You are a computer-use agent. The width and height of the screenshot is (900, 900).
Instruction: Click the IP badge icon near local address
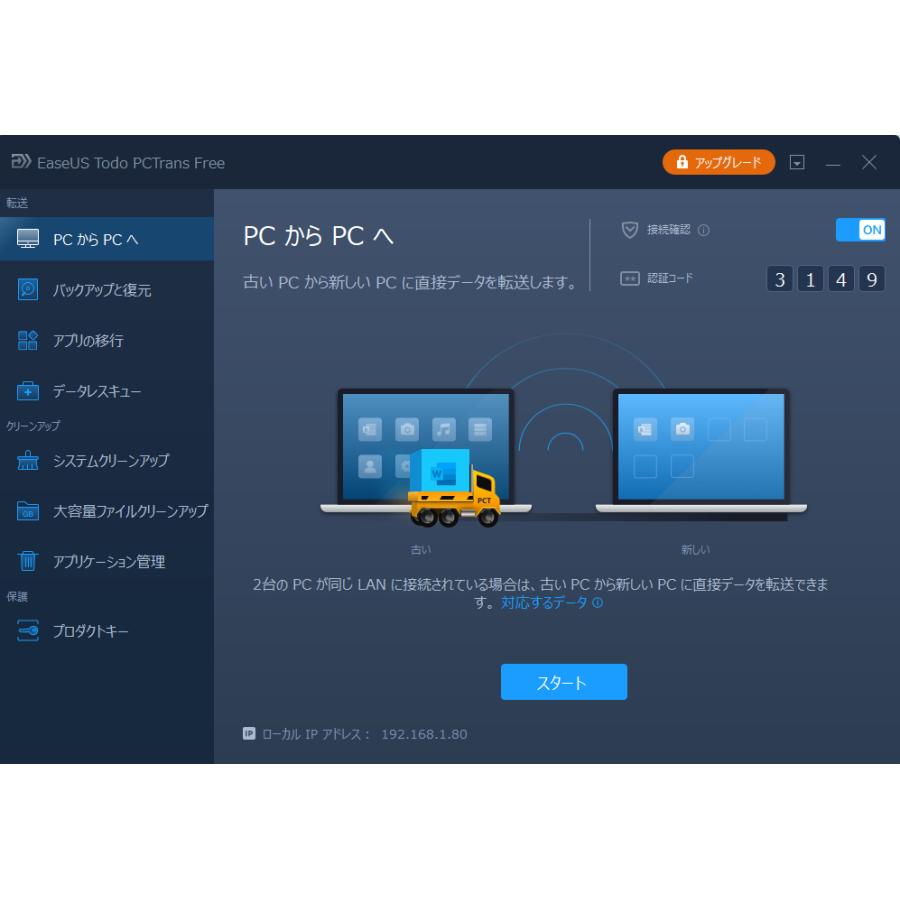(249, 733)
